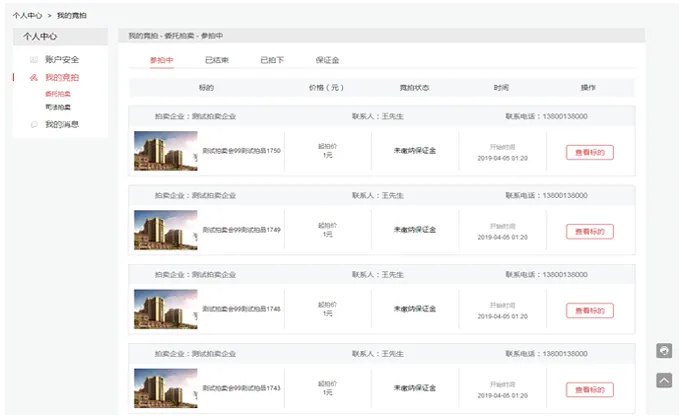Click the 操作 column header
The image size is (684, 418).
point(588,88)
